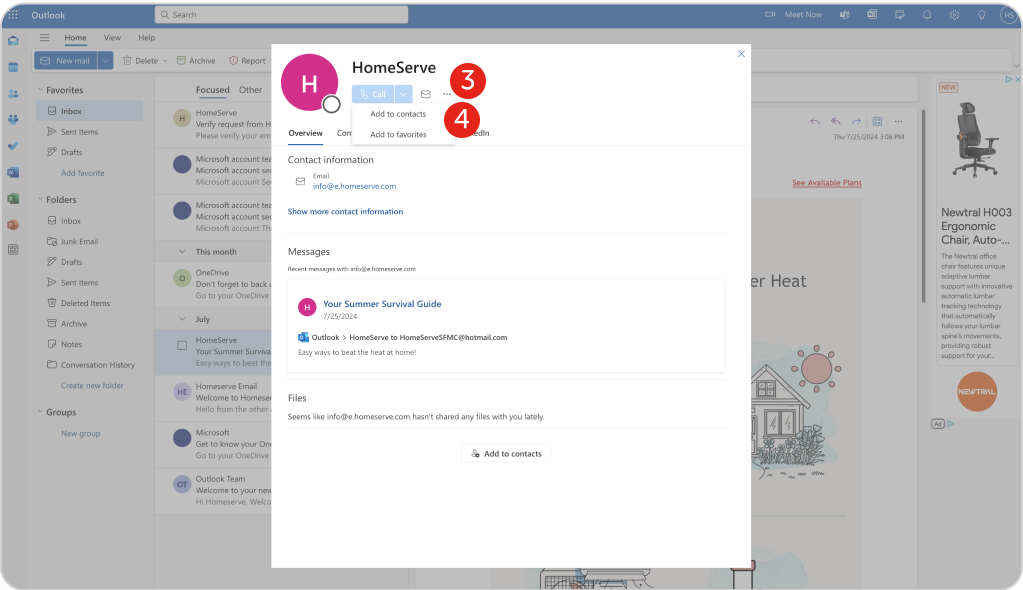Click Add favorite in Favorites
Image resolution: width=1023 pixels, height=590 pixels.
pyautogui.click(x=83, y=173)
